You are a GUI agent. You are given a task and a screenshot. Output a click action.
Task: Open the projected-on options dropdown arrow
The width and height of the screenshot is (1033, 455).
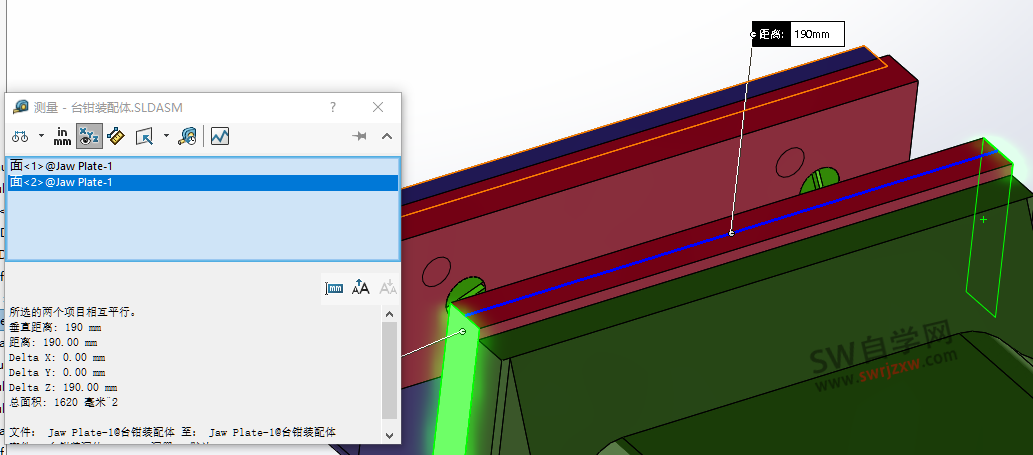[166, 136]
